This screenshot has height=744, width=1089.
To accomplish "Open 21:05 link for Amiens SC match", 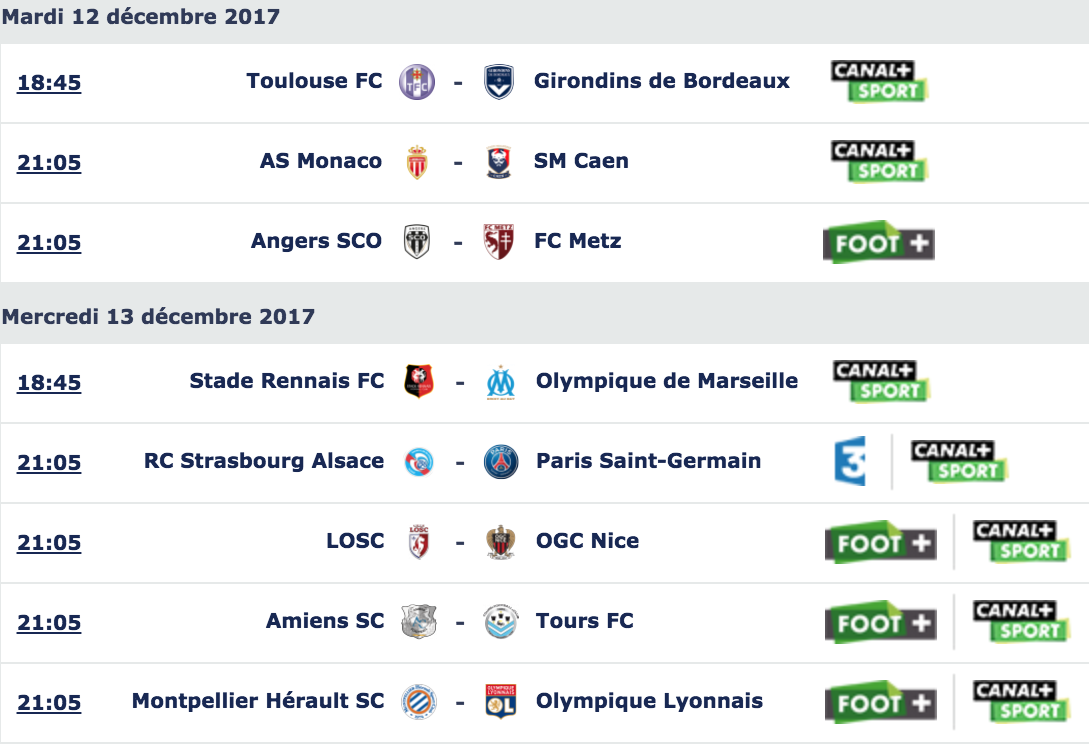I will tap(49, 622).
